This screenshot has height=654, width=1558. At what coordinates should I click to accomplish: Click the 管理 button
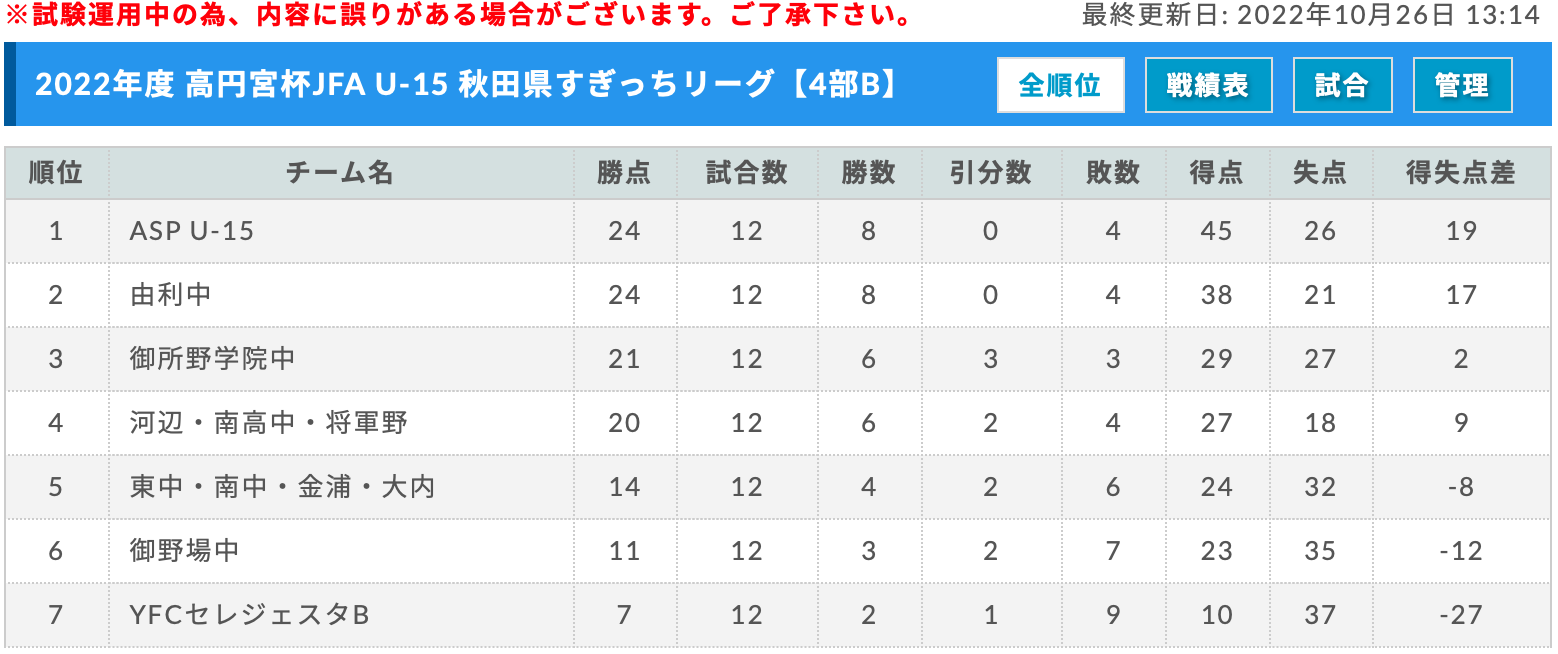pos(1462,85)
